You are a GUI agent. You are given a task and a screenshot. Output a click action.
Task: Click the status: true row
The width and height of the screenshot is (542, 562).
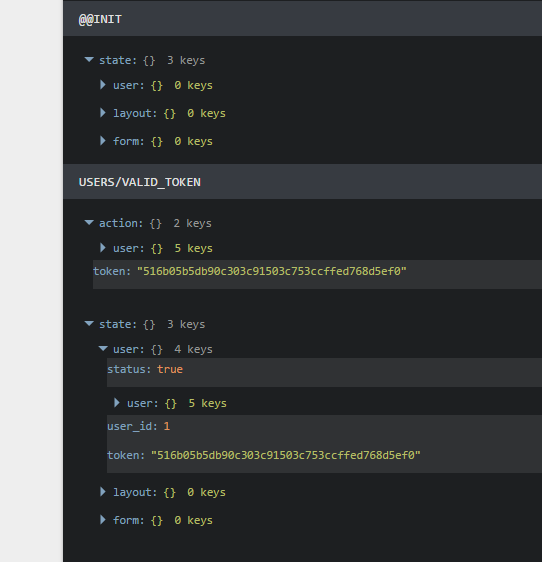click(x=324, y=372)
